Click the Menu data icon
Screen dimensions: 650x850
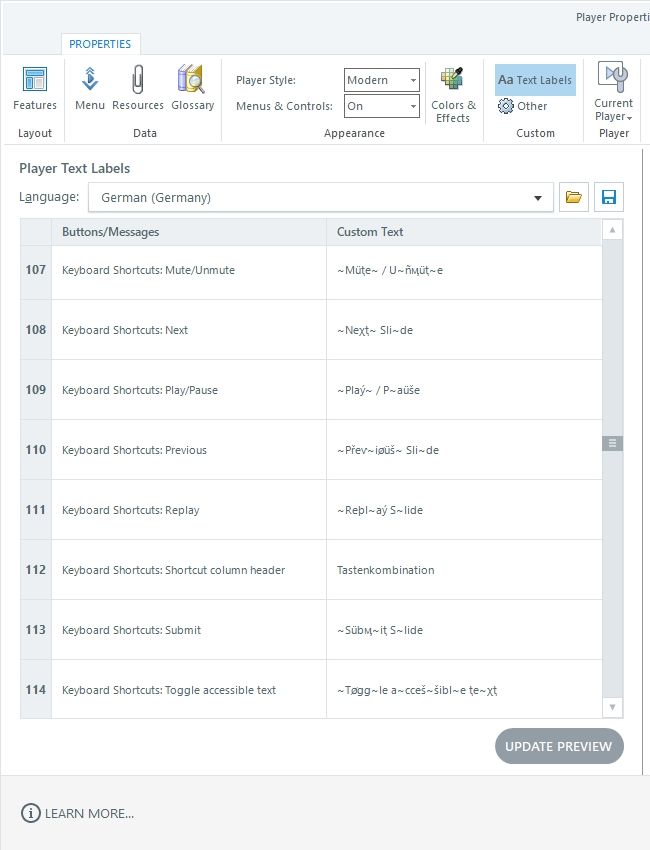[90, 79]
